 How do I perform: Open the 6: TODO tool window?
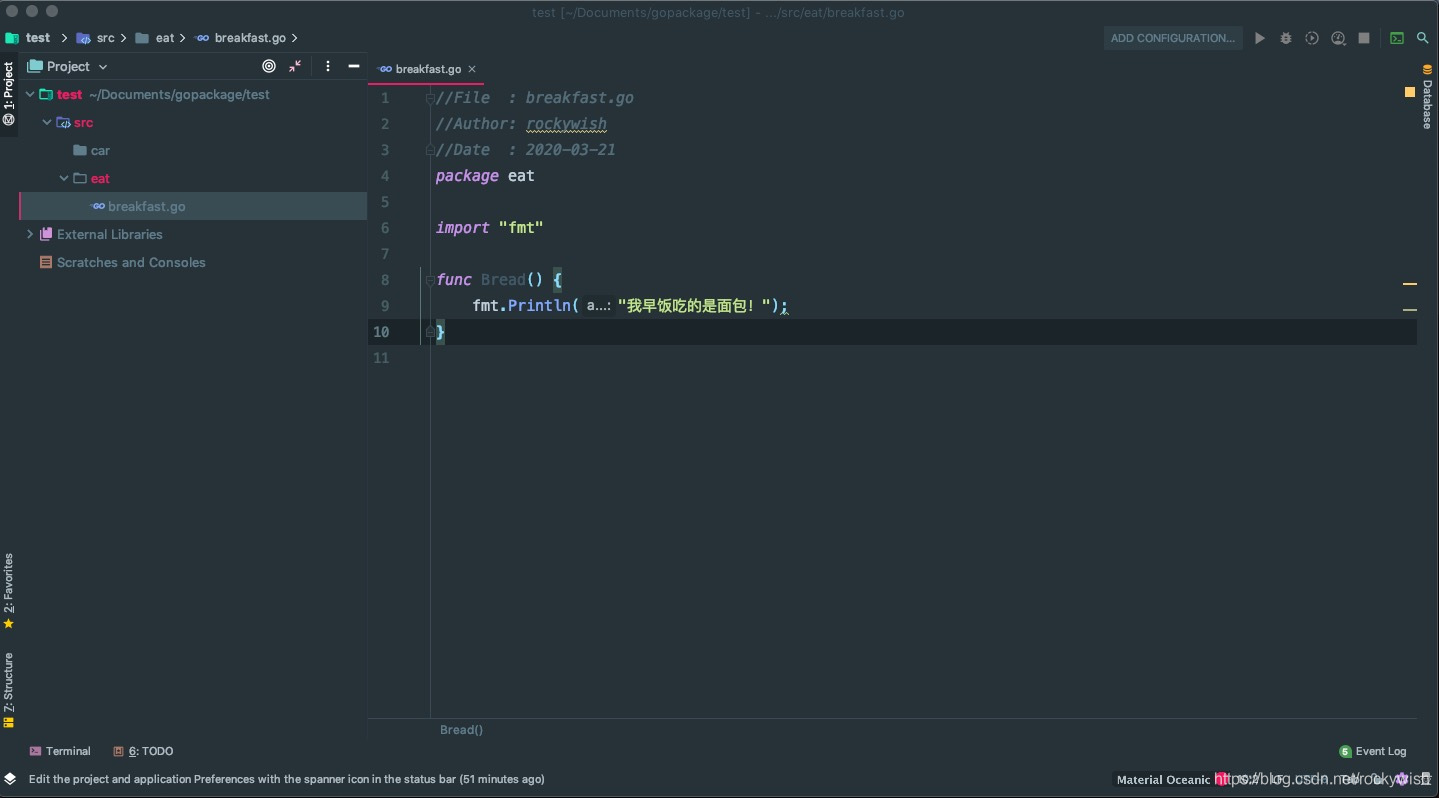point(144,751)
